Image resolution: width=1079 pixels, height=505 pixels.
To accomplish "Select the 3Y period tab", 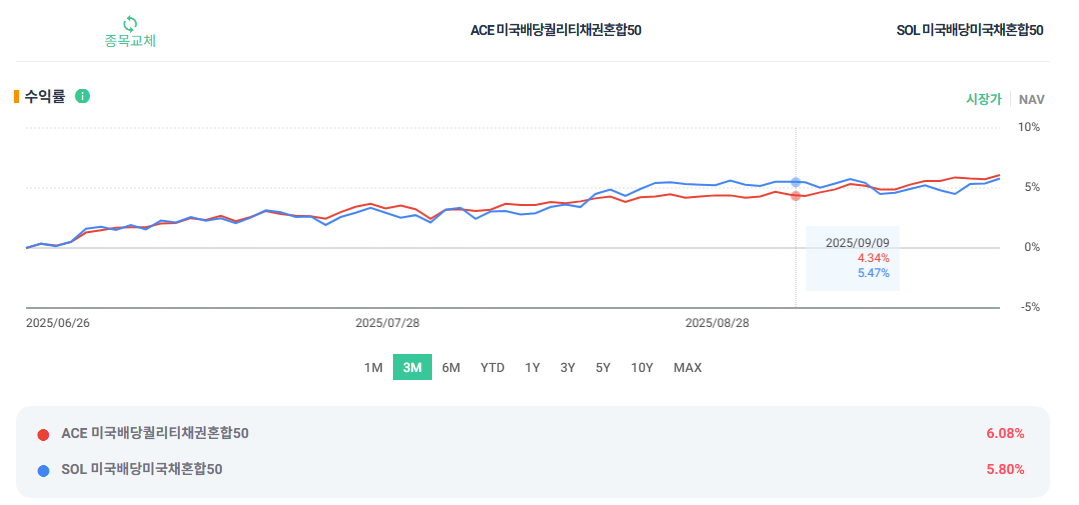I will pyautogui.click(x=568, y=367).
